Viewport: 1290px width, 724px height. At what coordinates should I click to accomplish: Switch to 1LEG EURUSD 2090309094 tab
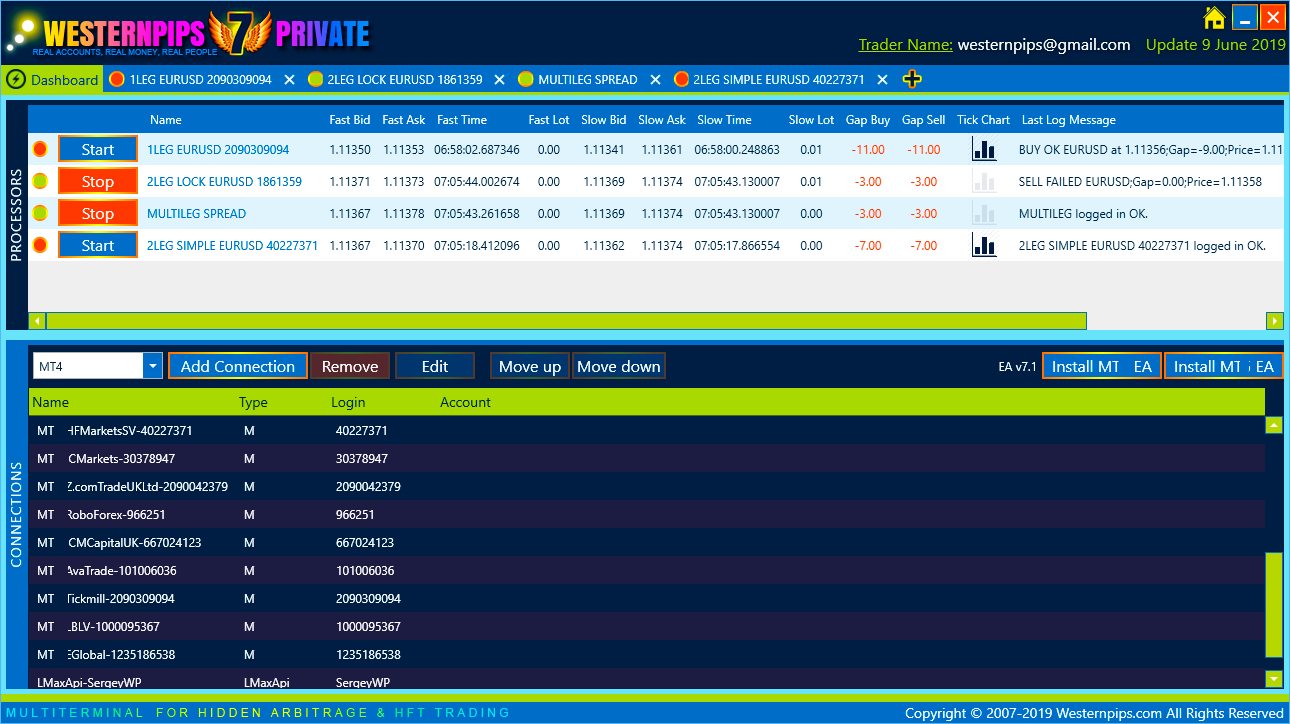point(200,80)
